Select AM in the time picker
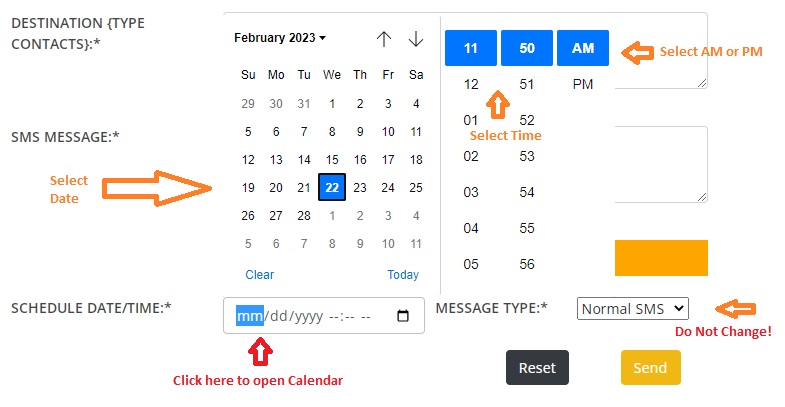 pos(583,48)
